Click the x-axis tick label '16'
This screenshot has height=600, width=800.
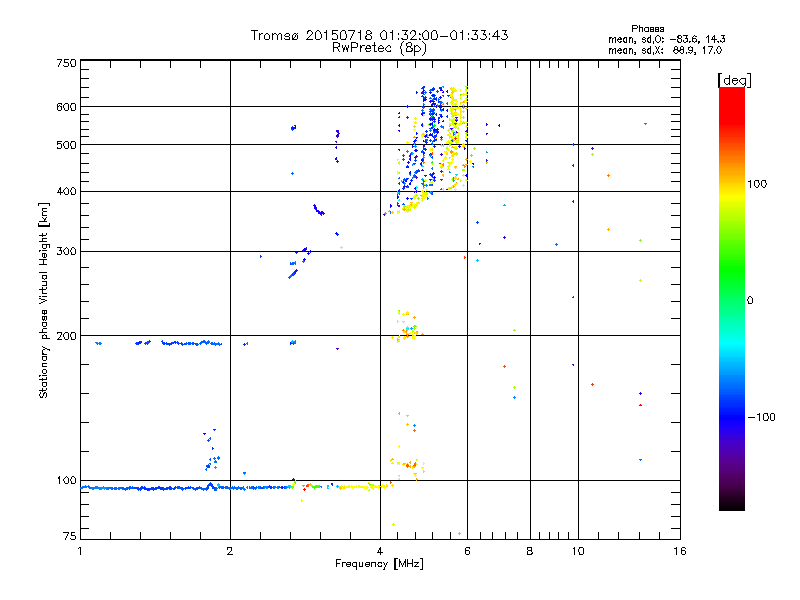pyautogui.click(x=680, y=551)
